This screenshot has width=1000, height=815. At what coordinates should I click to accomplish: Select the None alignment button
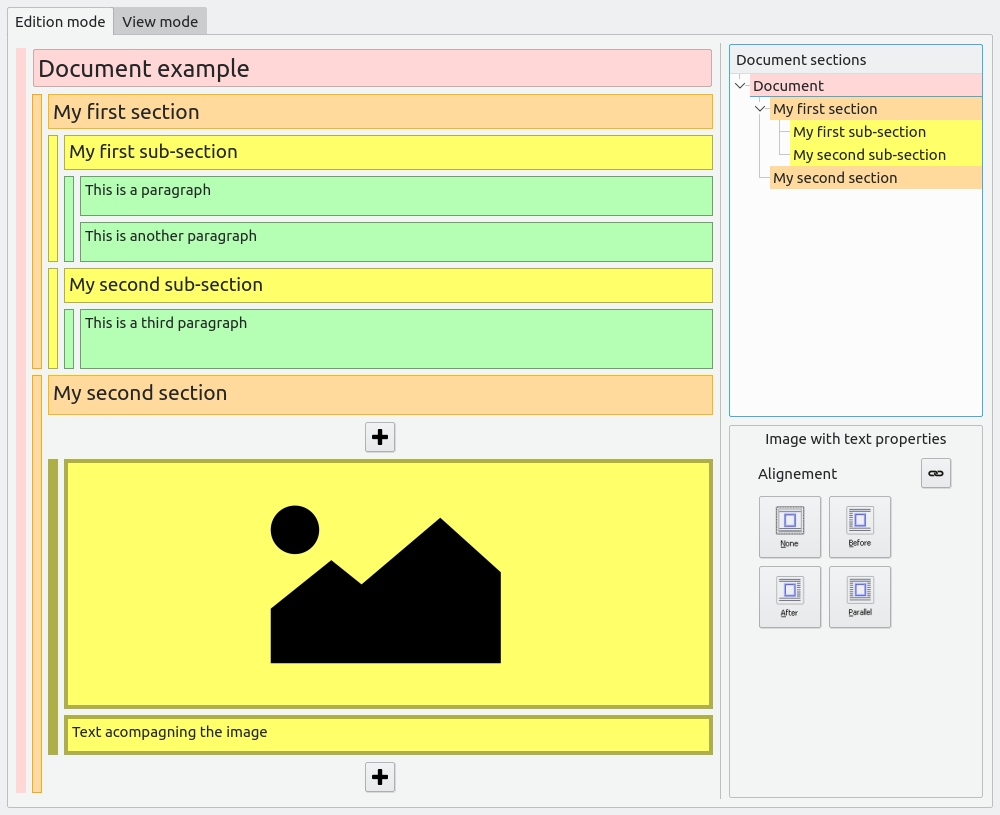(x=790, y=527)
